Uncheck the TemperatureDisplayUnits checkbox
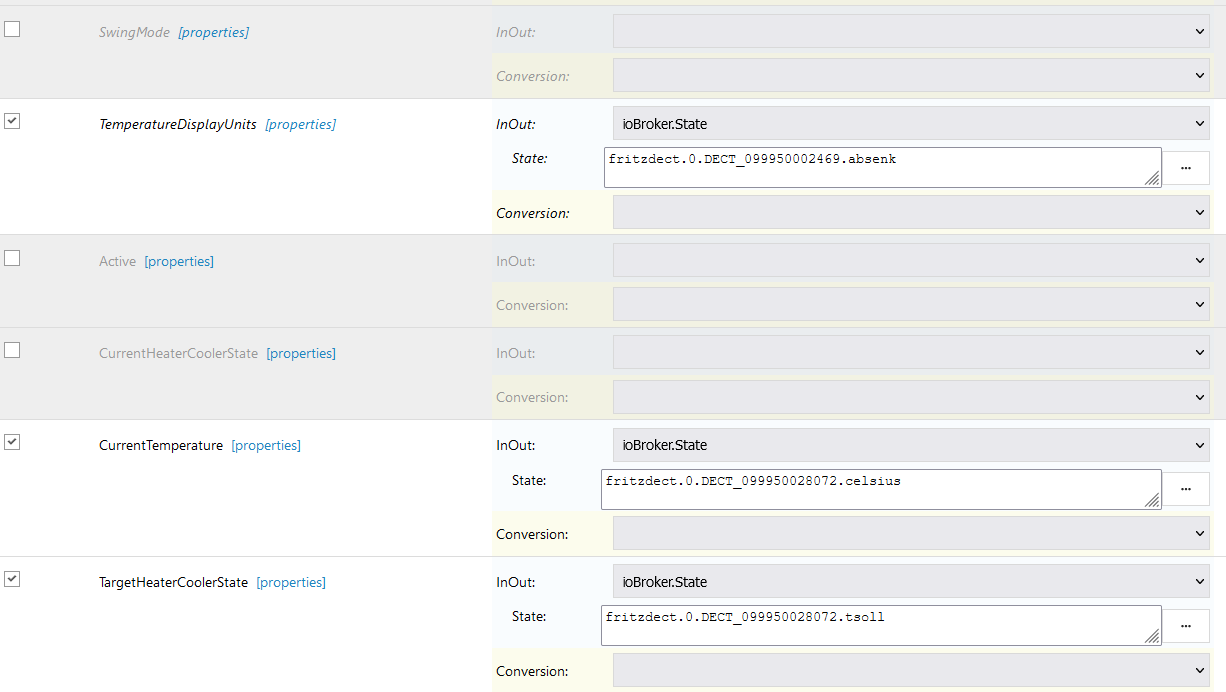 point(12,121)
